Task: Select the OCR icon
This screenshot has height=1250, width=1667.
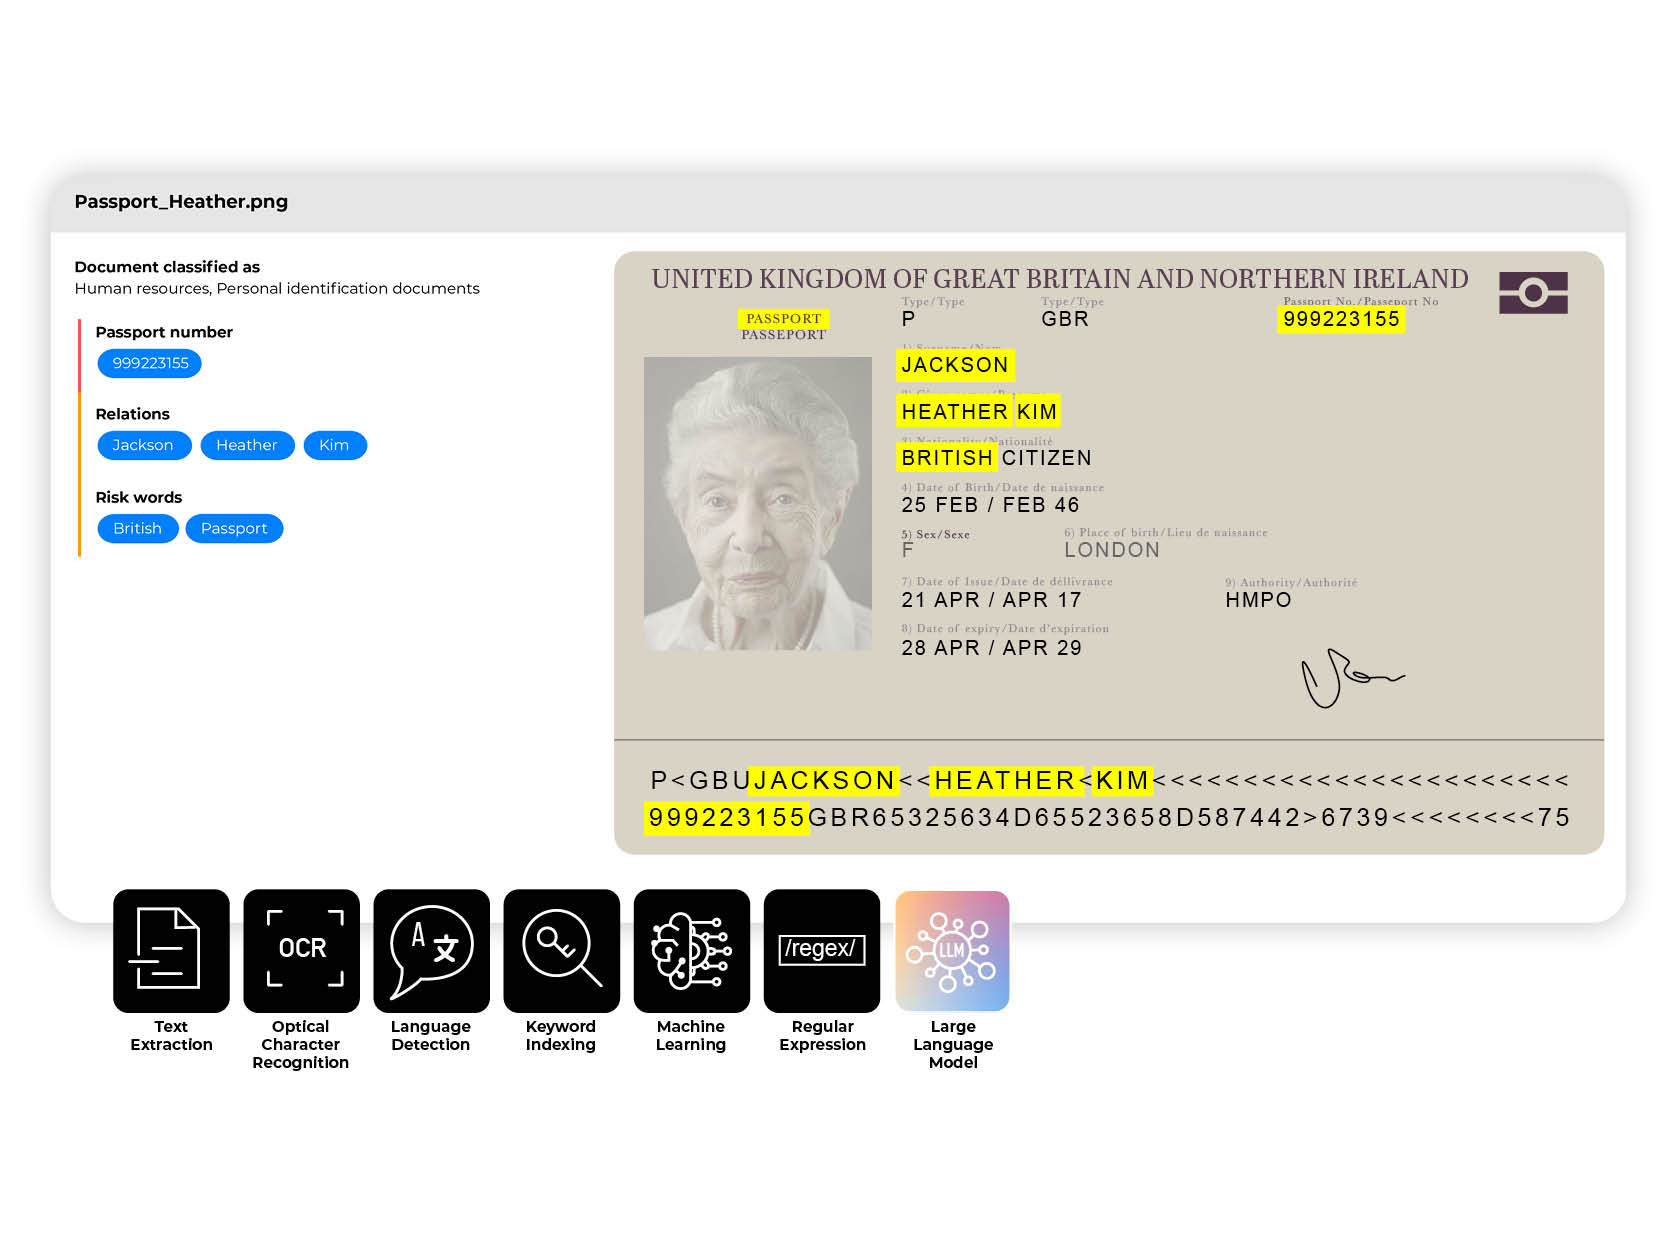Action: point(301,950)
